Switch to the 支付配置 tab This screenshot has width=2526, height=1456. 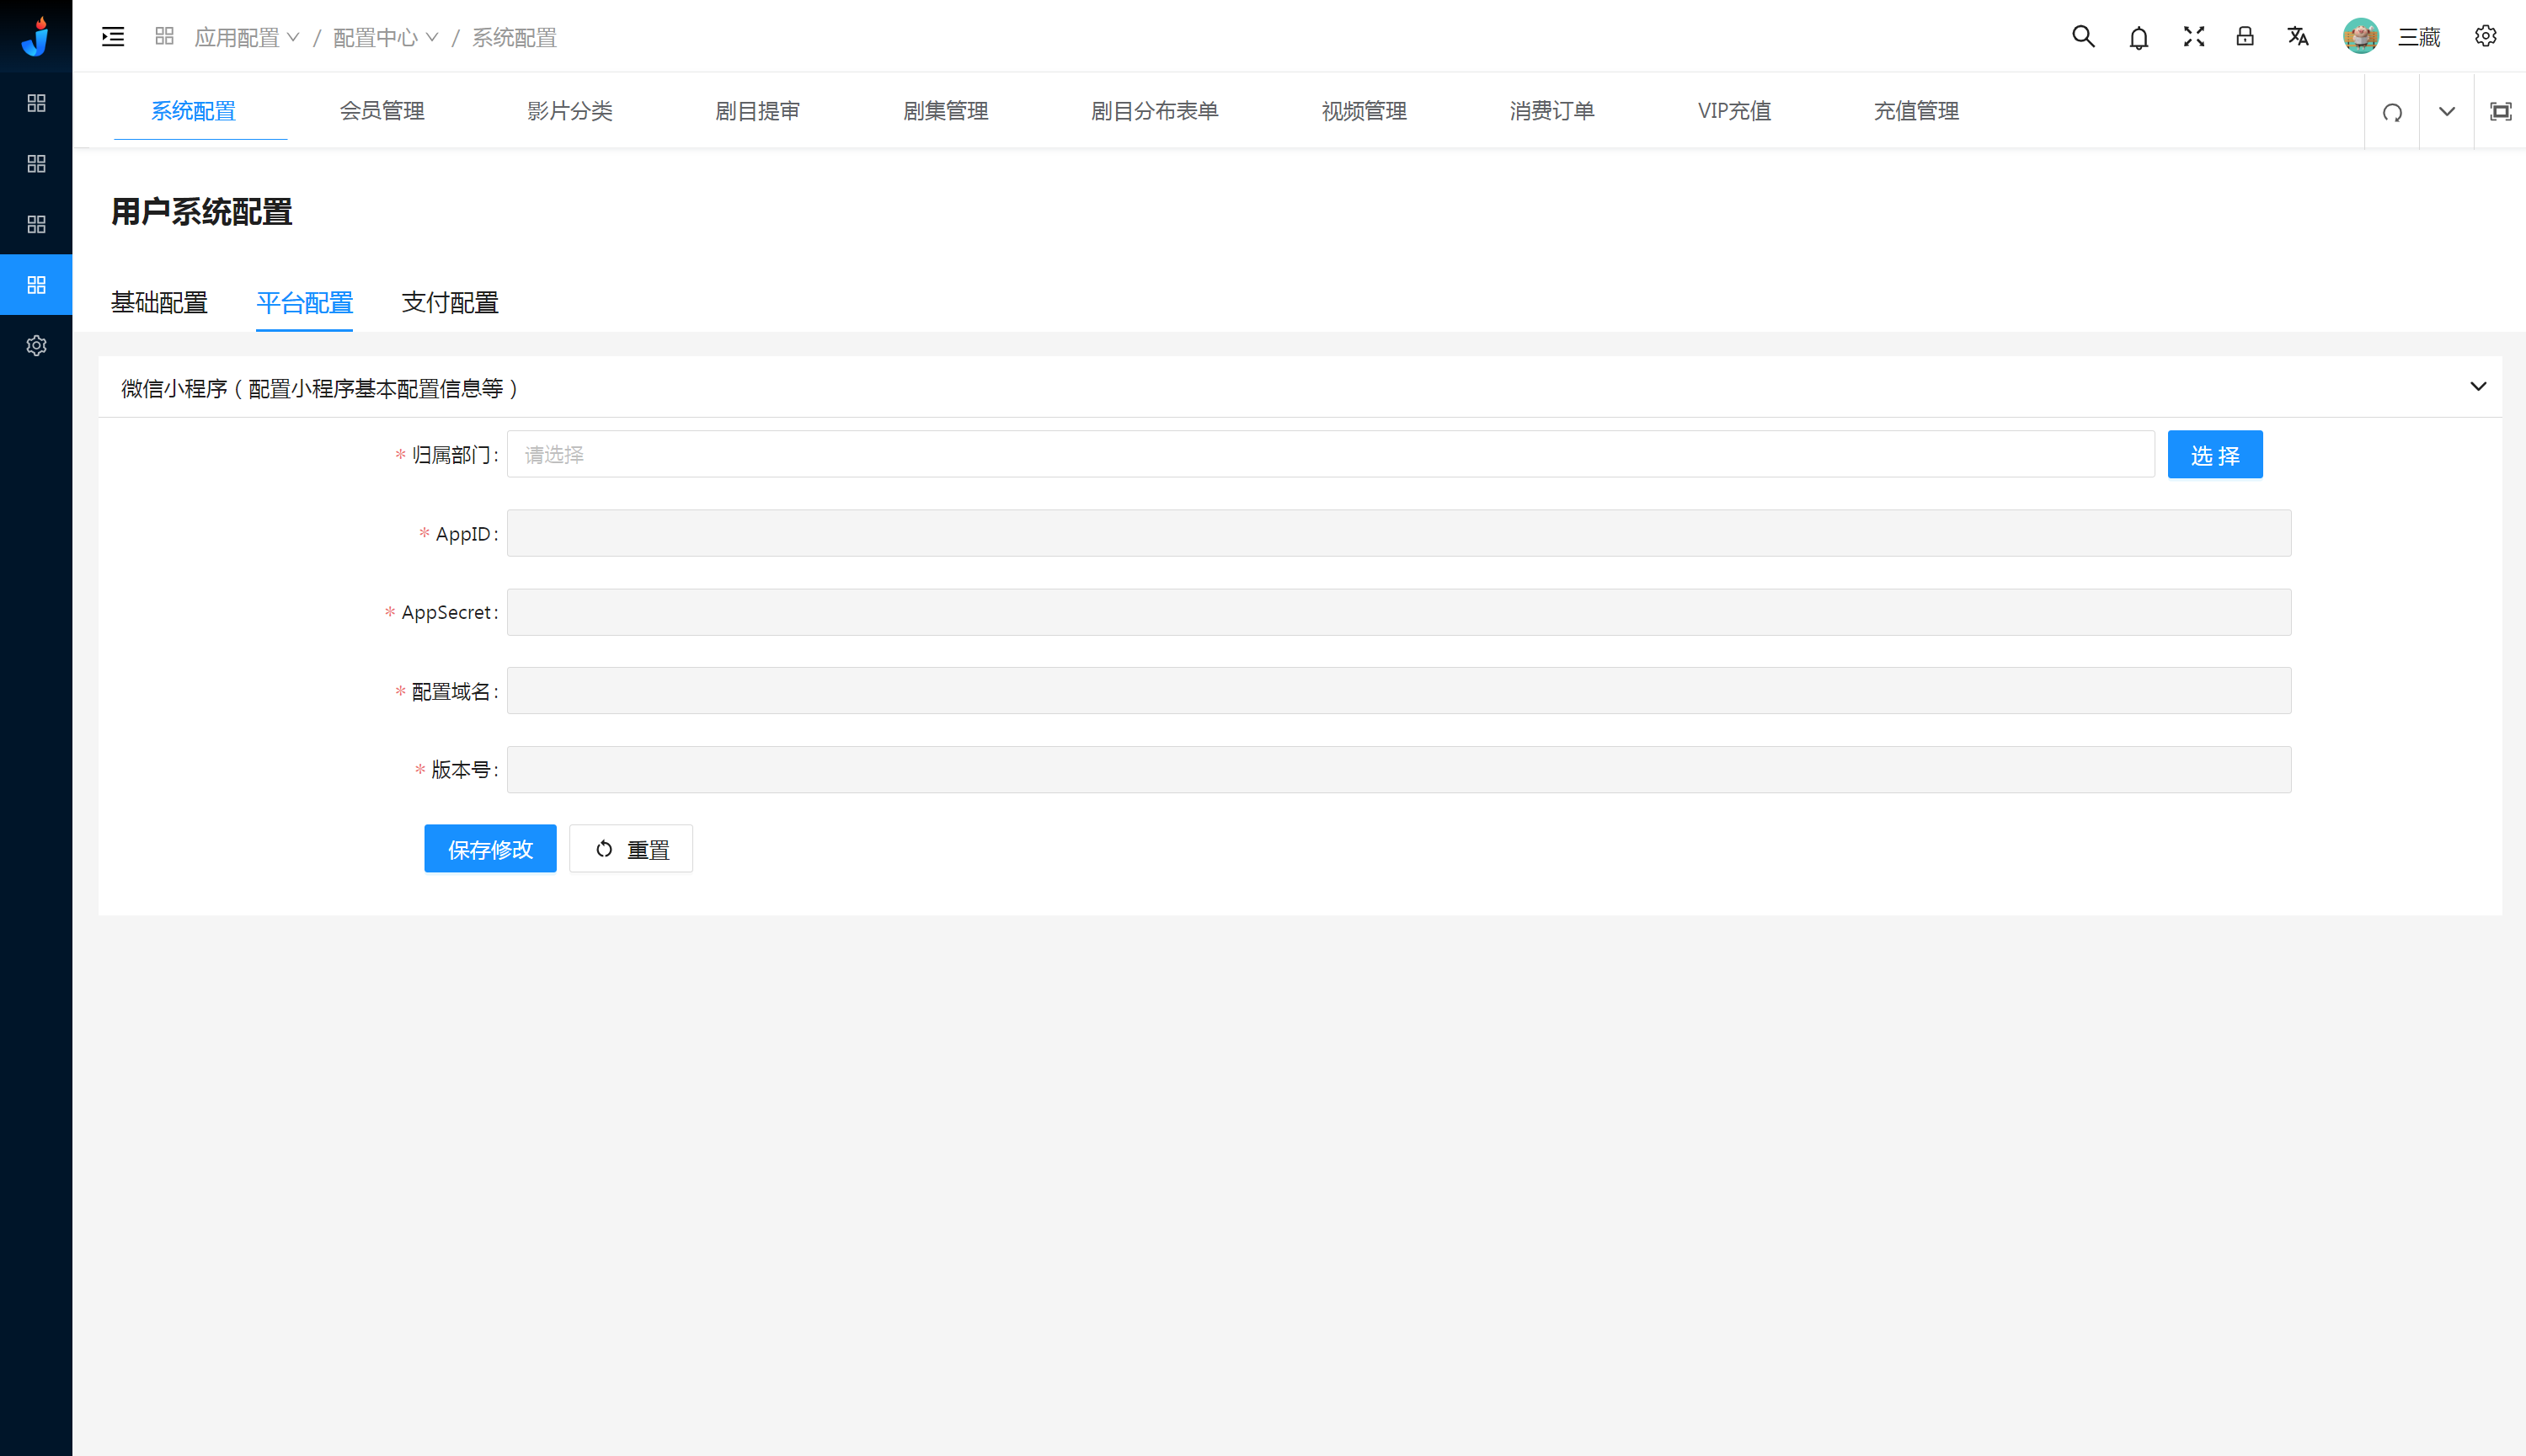click(450, 302)
